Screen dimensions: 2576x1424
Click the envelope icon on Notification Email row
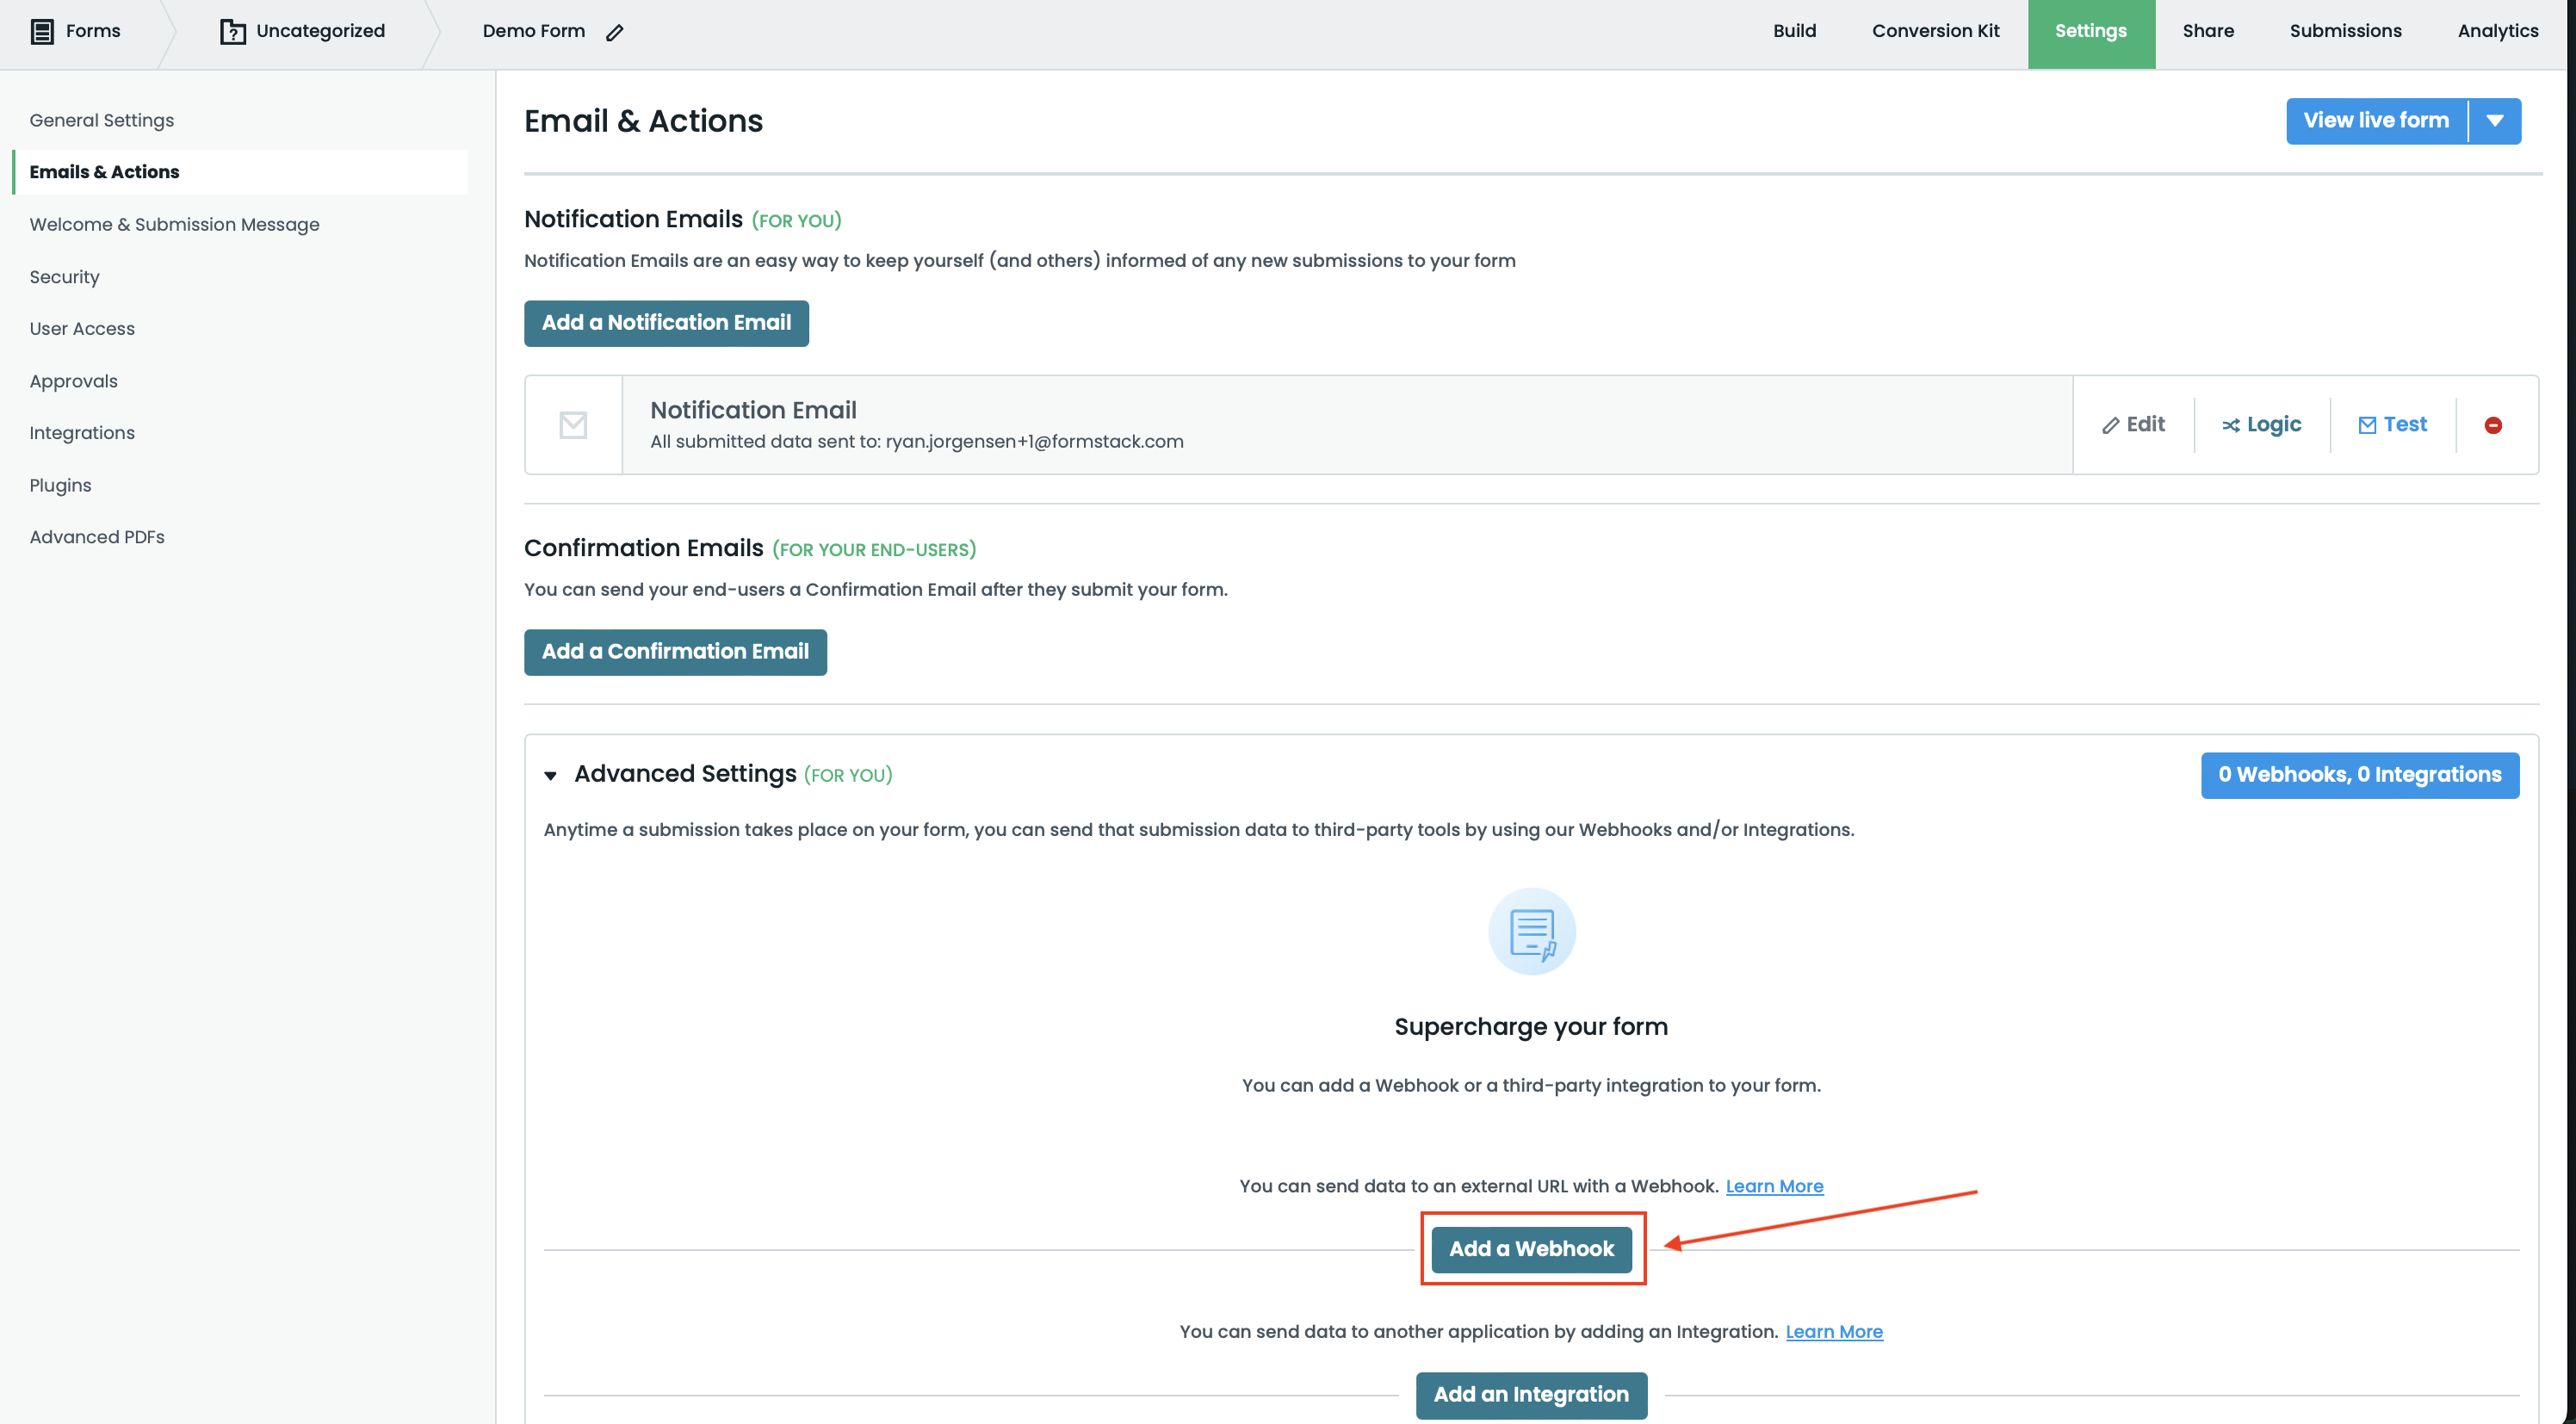tap(573, 425)
